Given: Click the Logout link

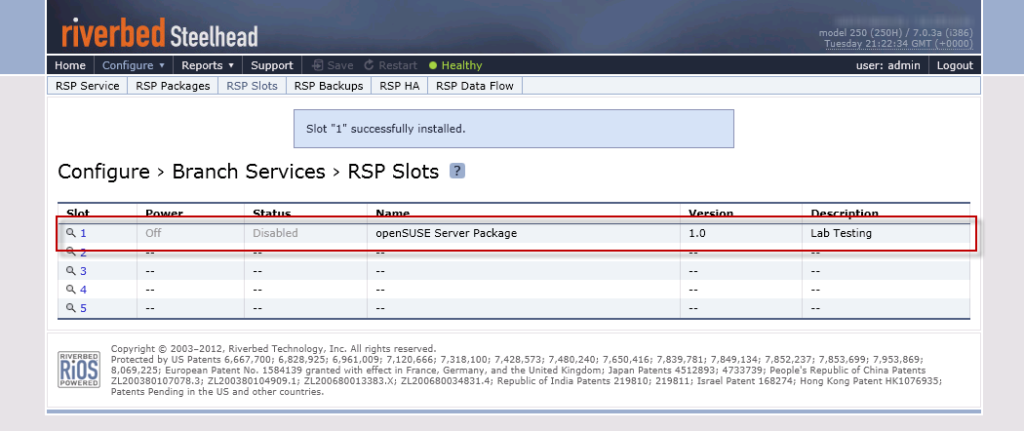Looking at the screenshot, I should pos(955,65).
